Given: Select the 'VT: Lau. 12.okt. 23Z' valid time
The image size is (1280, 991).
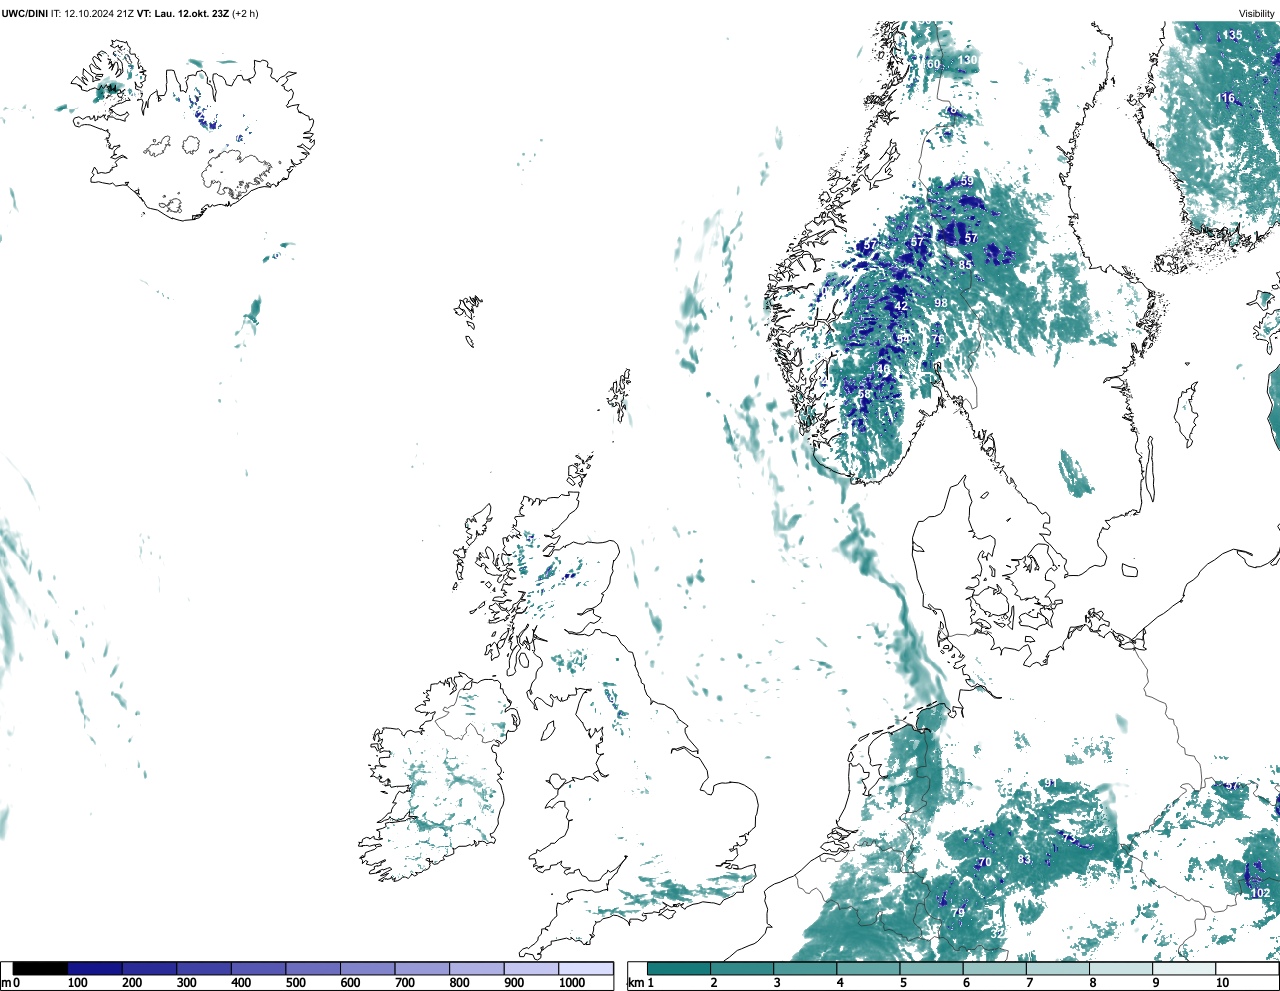Looking at the screenshot, I should click(182, 13).
